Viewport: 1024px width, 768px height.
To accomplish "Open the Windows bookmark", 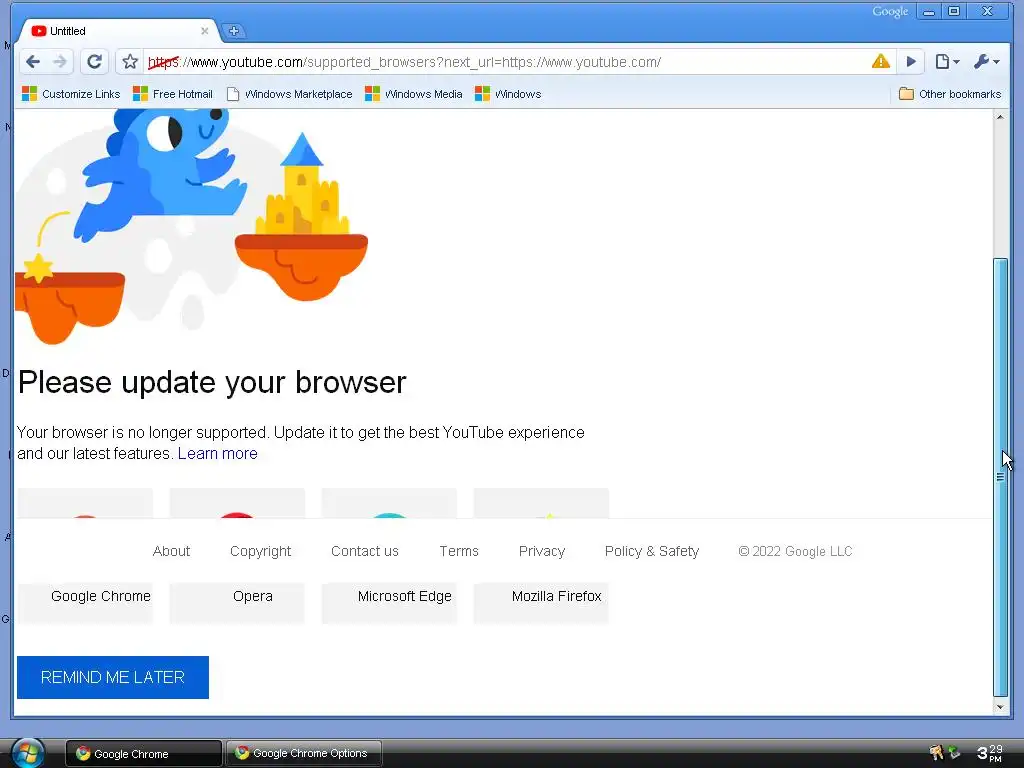I will coord(508,94).
